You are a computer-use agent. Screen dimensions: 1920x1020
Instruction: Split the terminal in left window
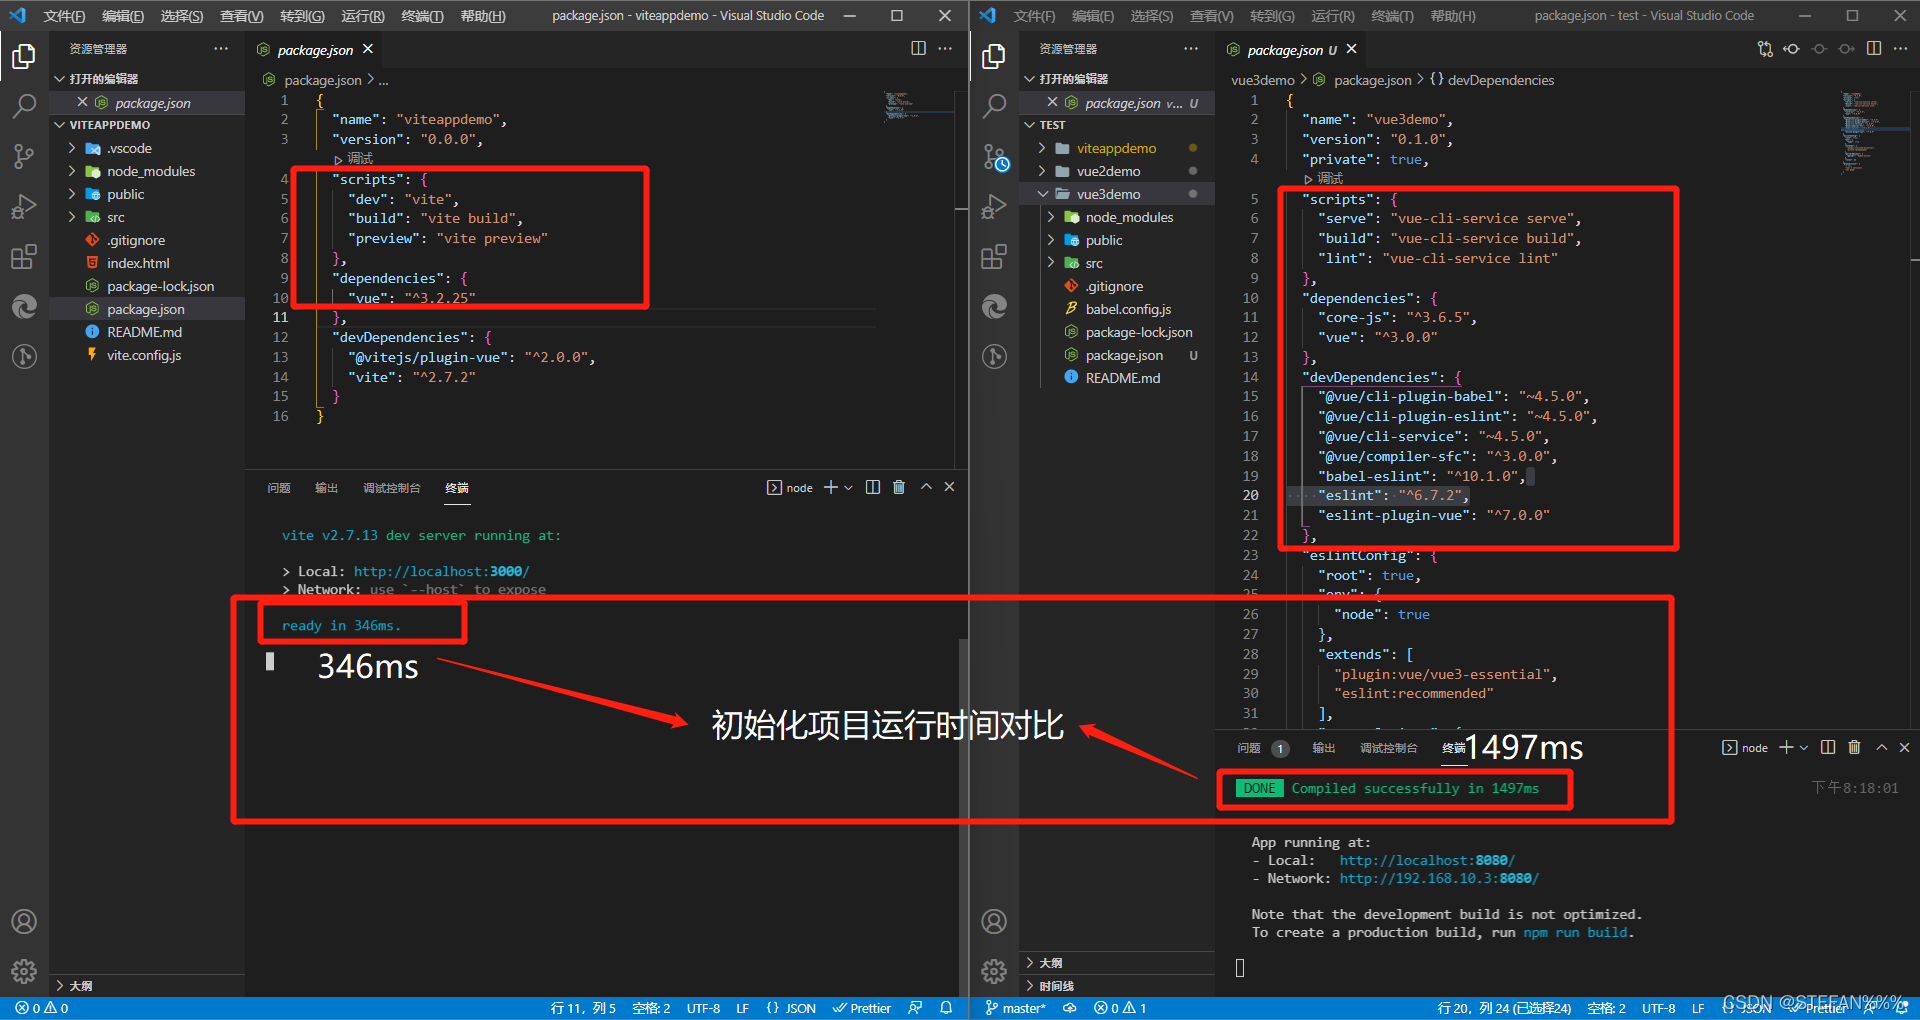pos(873,487)
